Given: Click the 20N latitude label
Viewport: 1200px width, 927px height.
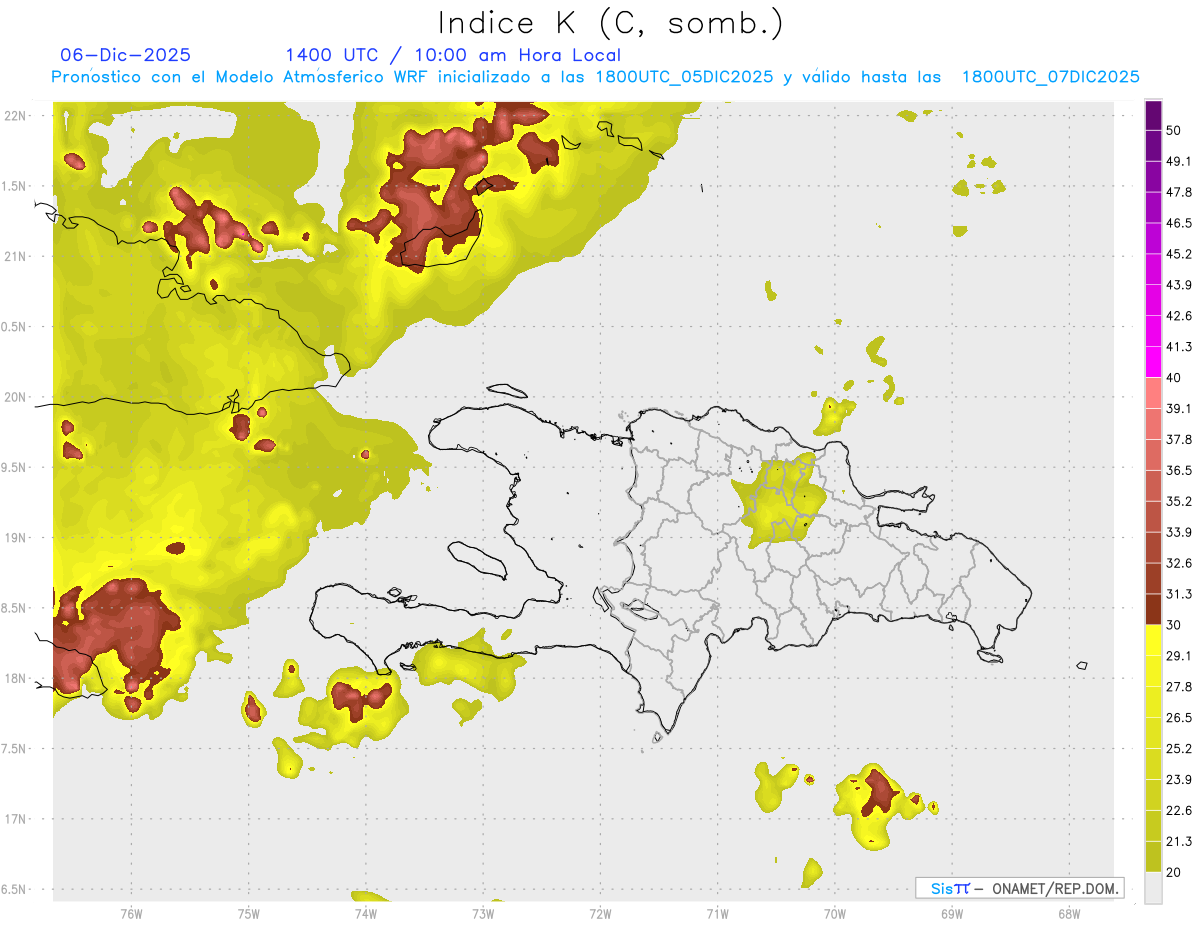Looking at the screenshot, I should (x=14, y=397).
